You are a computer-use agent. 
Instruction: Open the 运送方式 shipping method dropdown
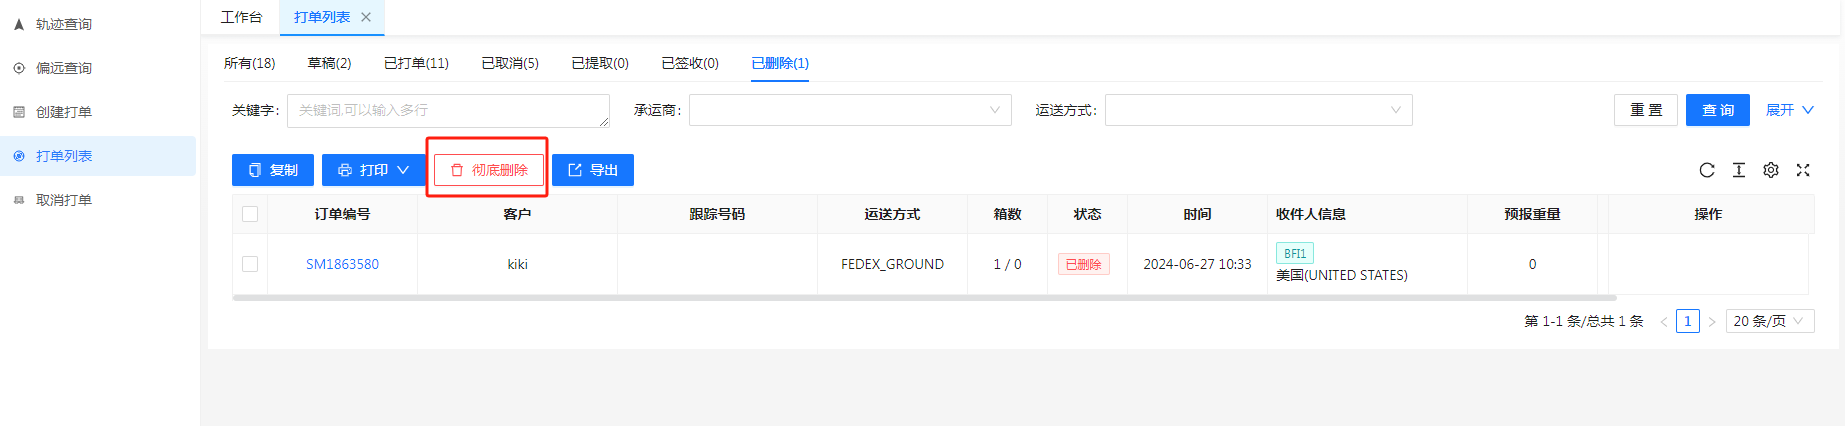click(x=1258, y=110)
